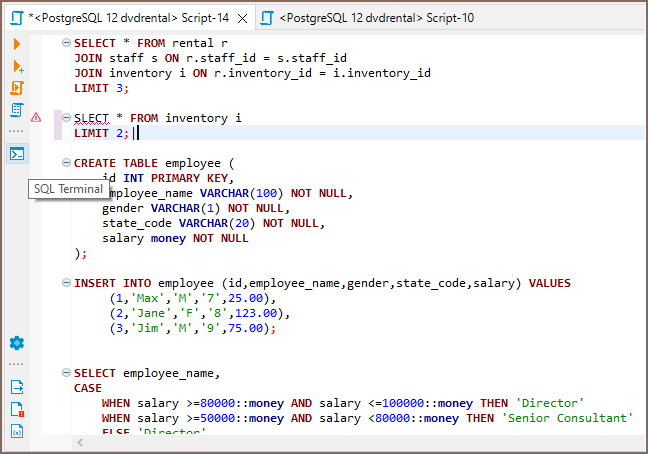Place cursor at LIMIT 2 line

click(x=102, y=133)
